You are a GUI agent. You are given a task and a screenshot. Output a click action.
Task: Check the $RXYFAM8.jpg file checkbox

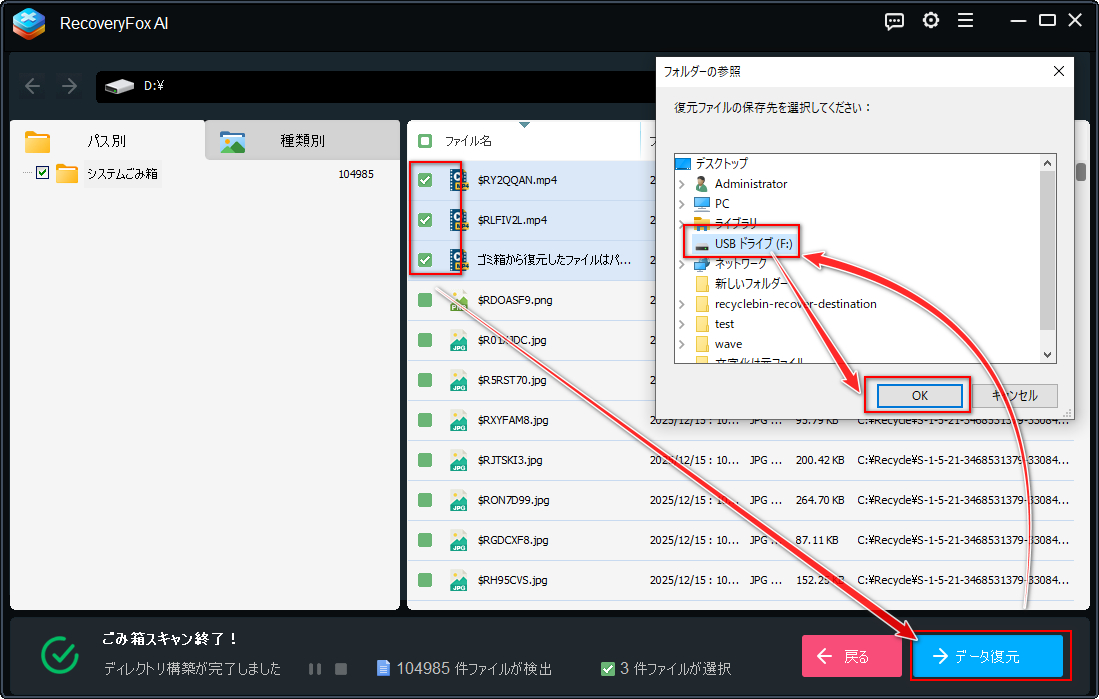(x=425, y=420)
